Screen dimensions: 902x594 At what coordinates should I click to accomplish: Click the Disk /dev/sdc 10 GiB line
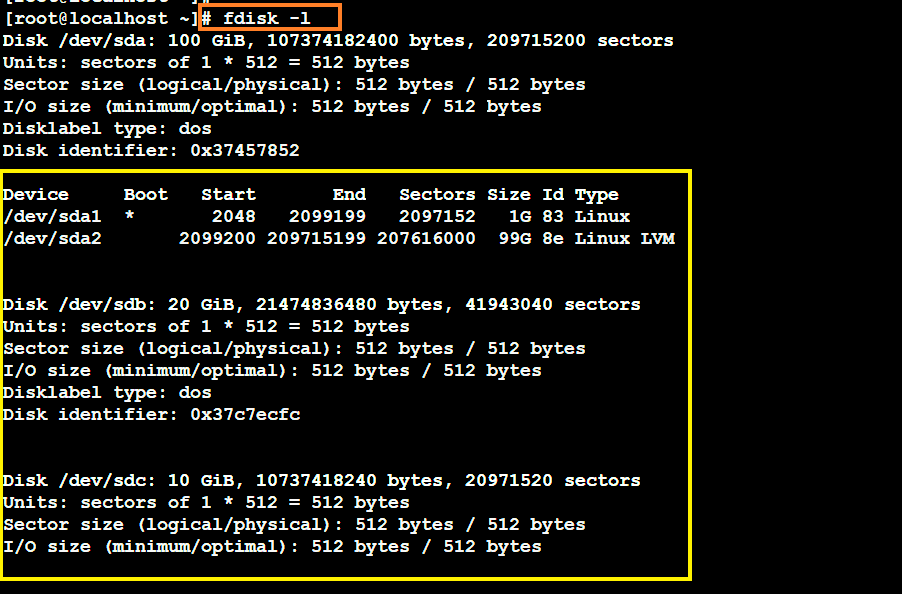[321, 481]
